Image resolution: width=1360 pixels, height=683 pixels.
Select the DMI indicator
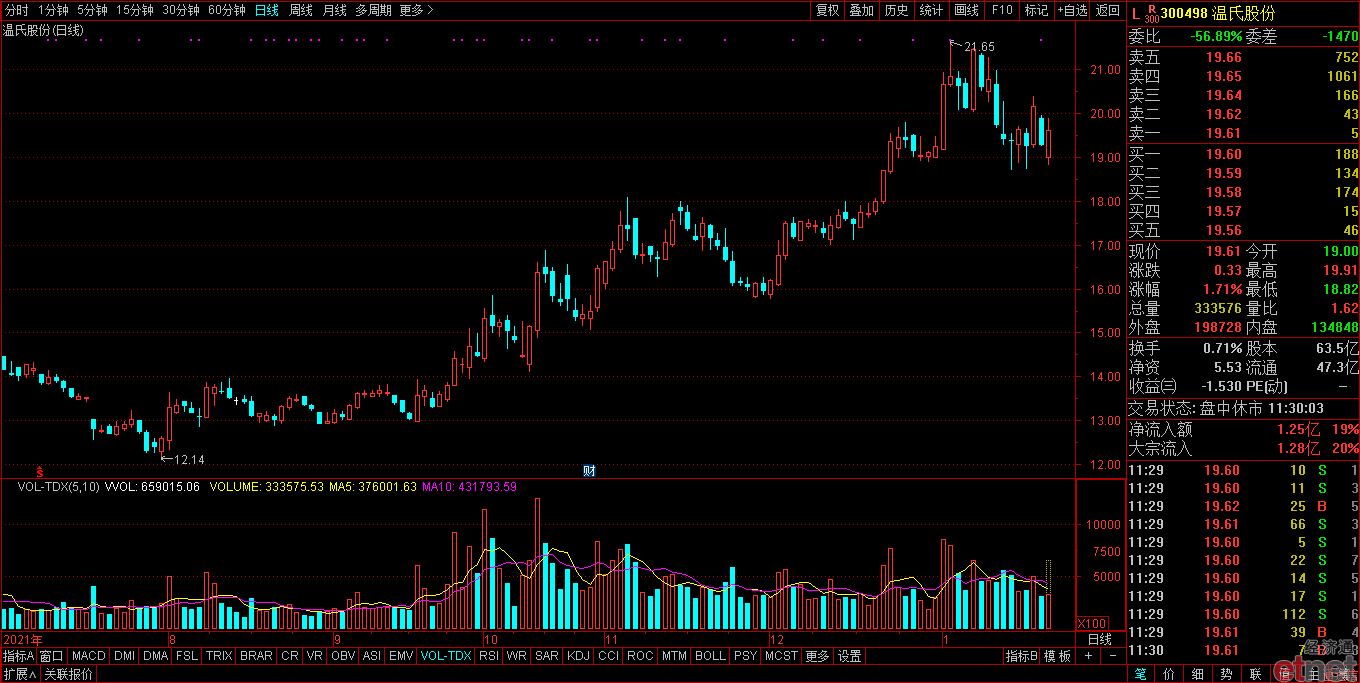pyautogui.click(x=124, y=656)
